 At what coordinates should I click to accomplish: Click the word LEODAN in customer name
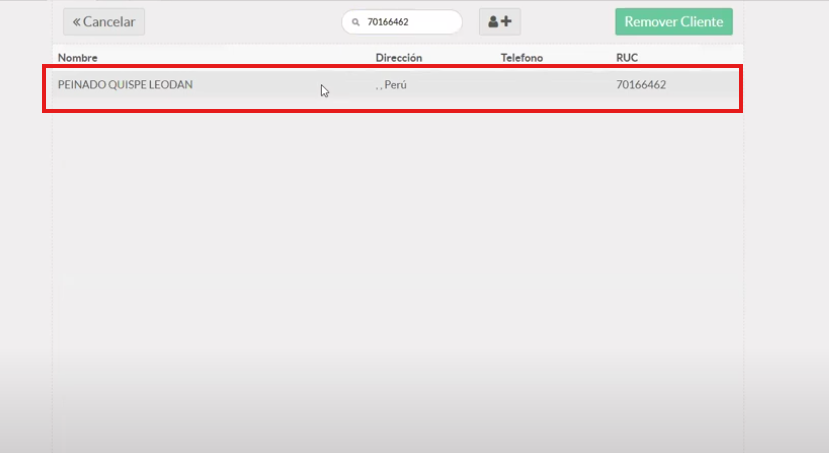pos(171,85)
